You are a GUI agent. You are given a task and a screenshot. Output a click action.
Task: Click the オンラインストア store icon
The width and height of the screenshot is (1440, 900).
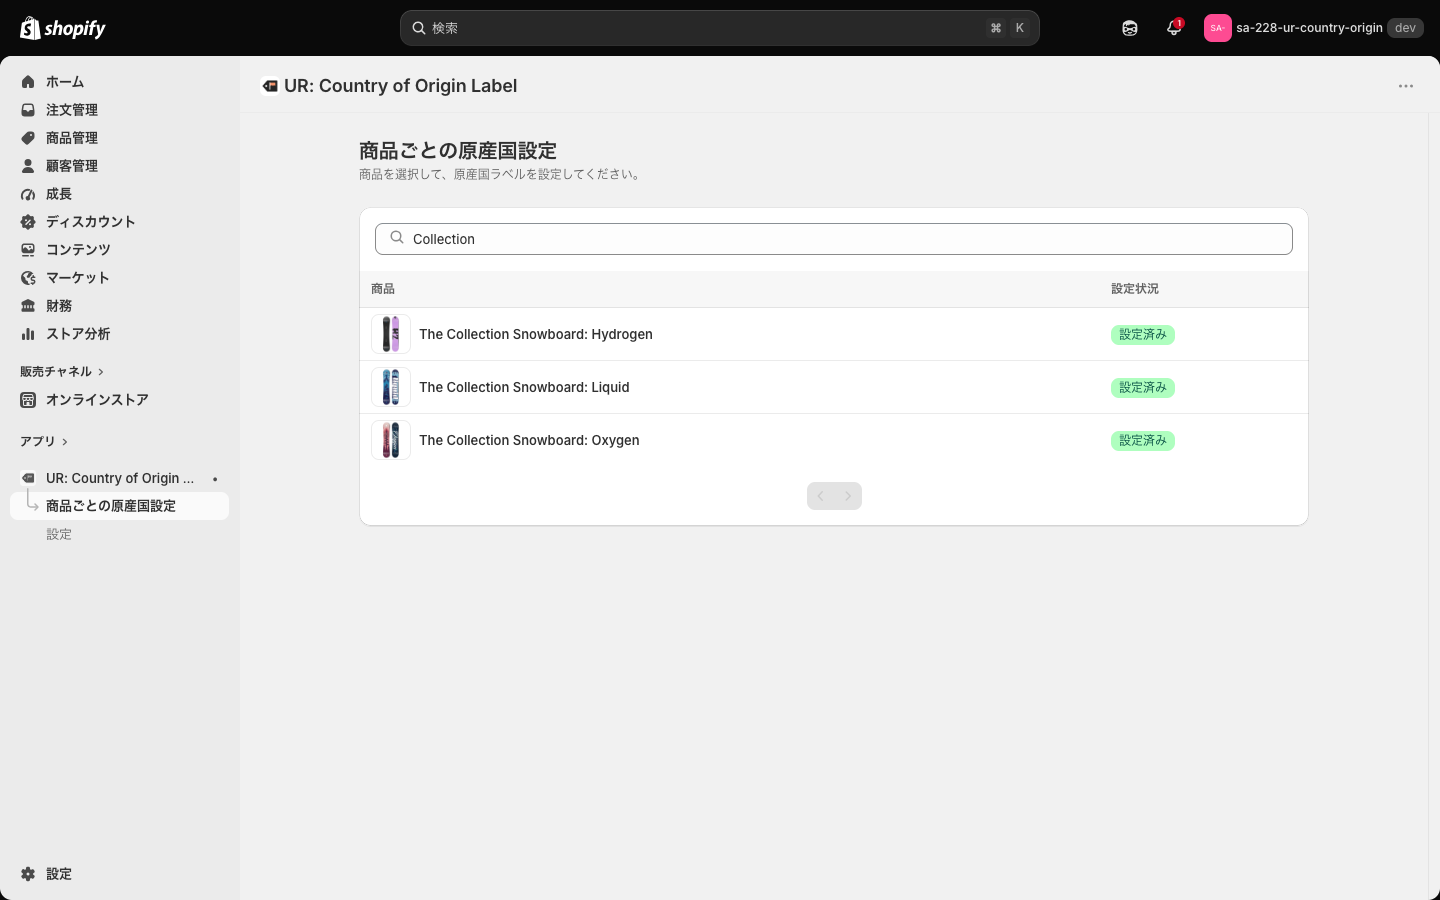(x=28, y=400)
